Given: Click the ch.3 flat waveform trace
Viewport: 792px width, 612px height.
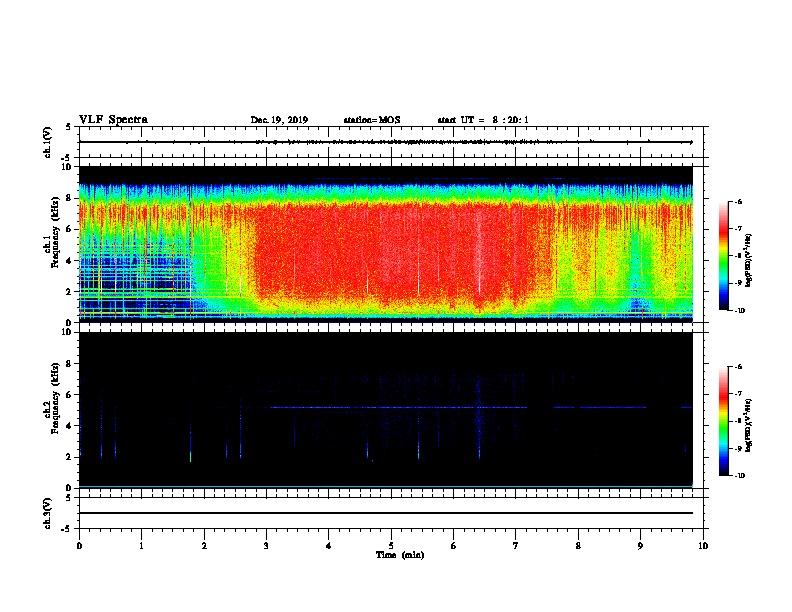Looking at the screenshot, I should 386,513.
